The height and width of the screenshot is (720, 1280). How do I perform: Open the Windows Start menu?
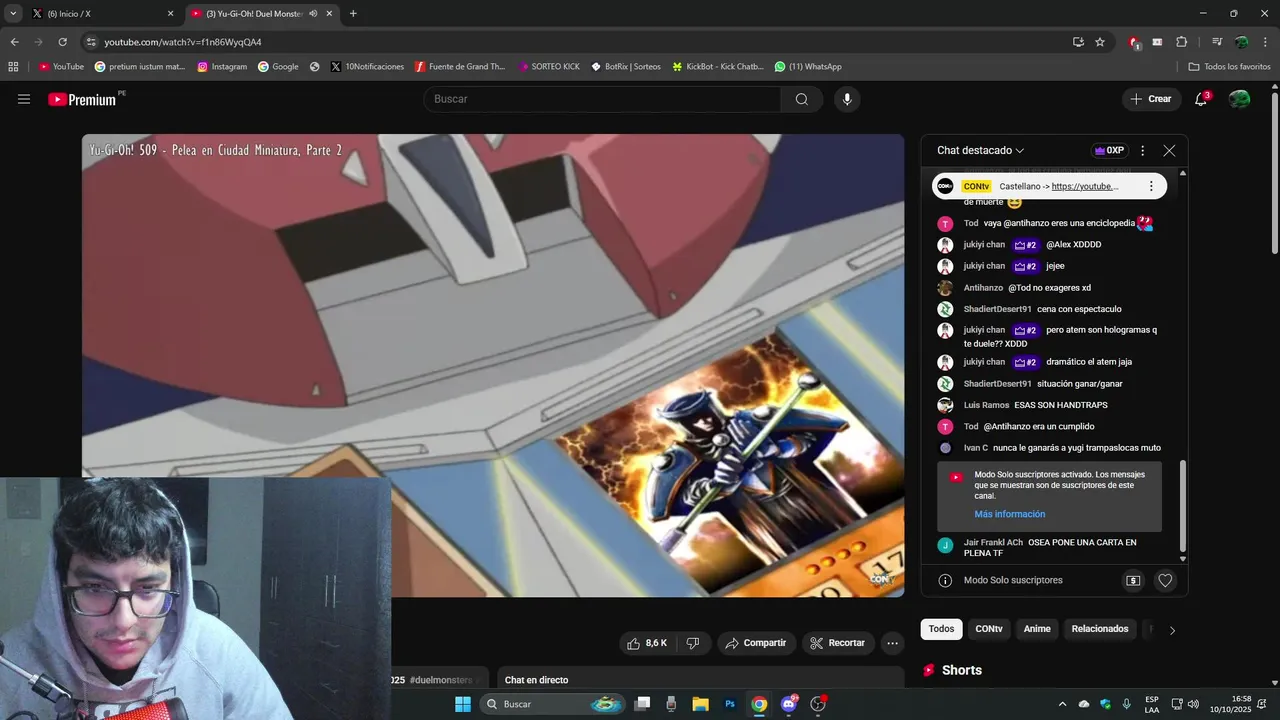point(463,704)
